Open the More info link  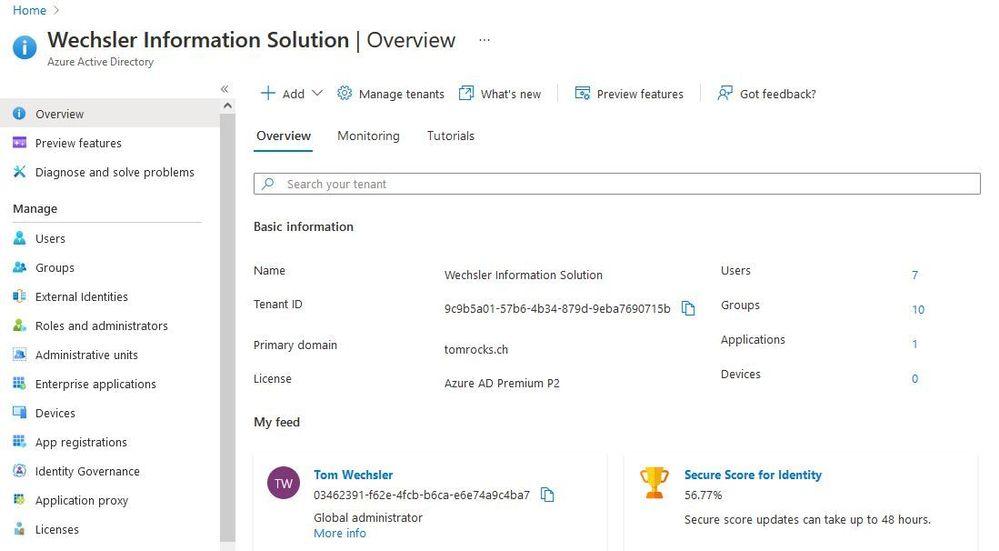[x=340, y=534]
